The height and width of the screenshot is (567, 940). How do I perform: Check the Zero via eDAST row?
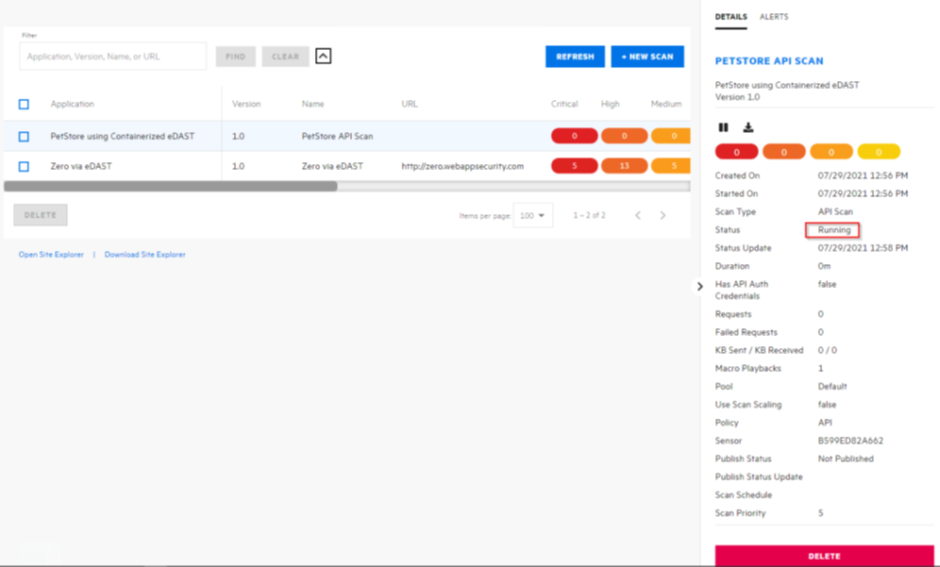(24, 166)
